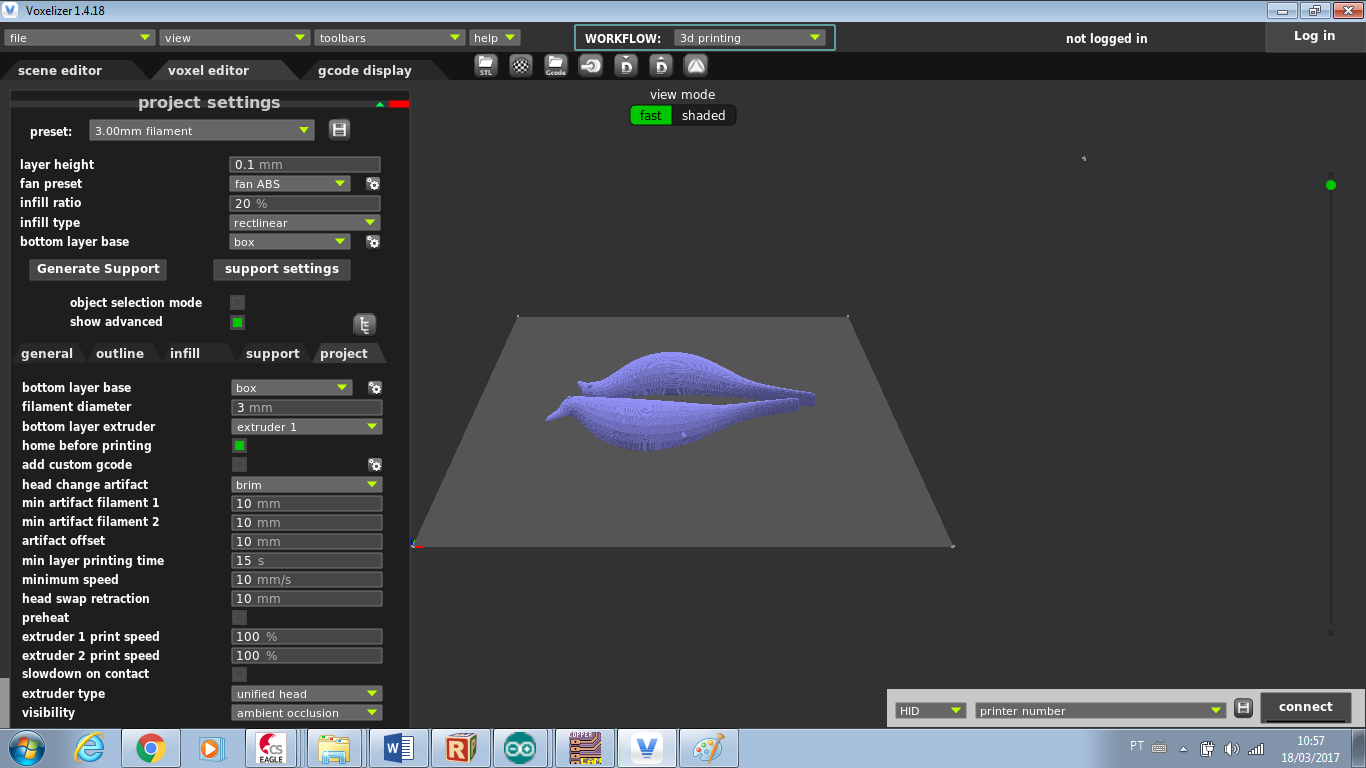
Task: Open the HID connection type dropdown
Action: [x=930, y=711]
